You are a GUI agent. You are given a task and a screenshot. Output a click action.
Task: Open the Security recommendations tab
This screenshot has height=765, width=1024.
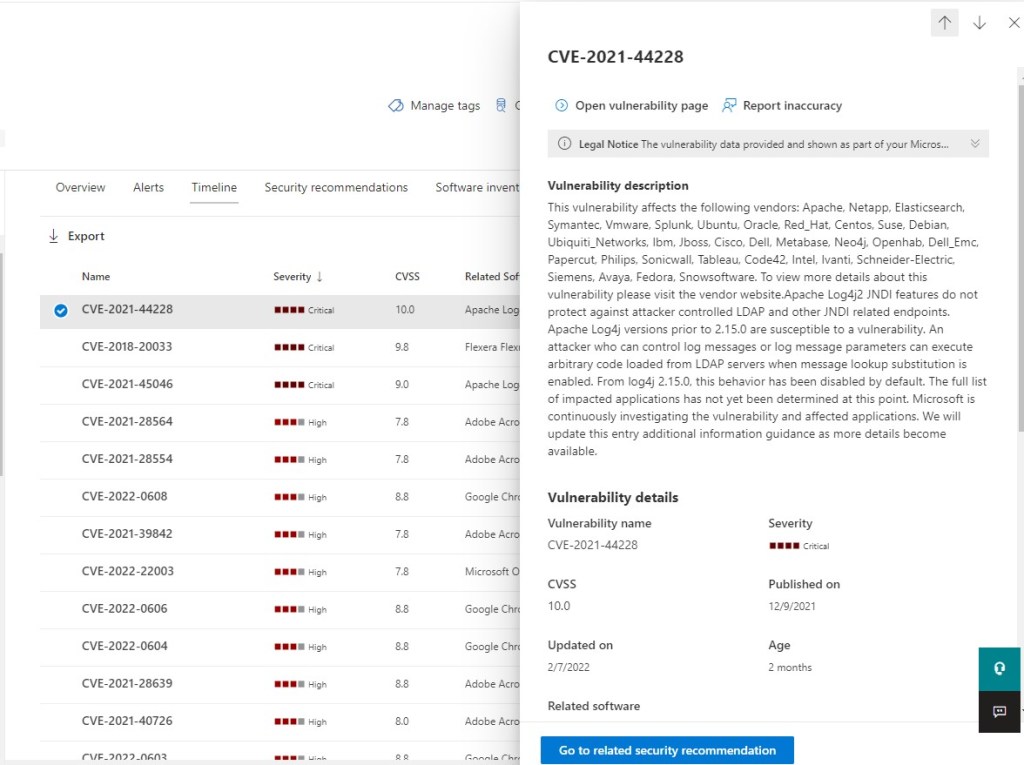point(336,188)
